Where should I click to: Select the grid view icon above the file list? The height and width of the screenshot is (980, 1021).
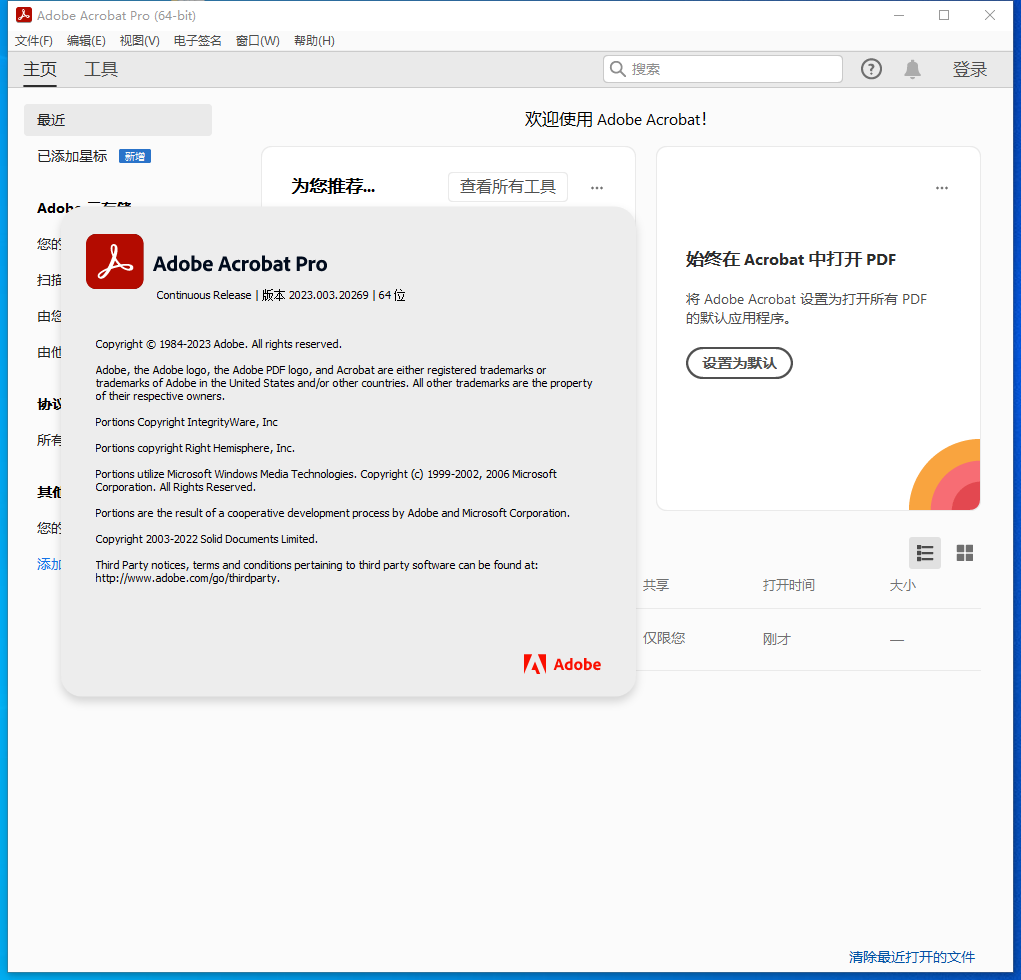click(964, 552)
